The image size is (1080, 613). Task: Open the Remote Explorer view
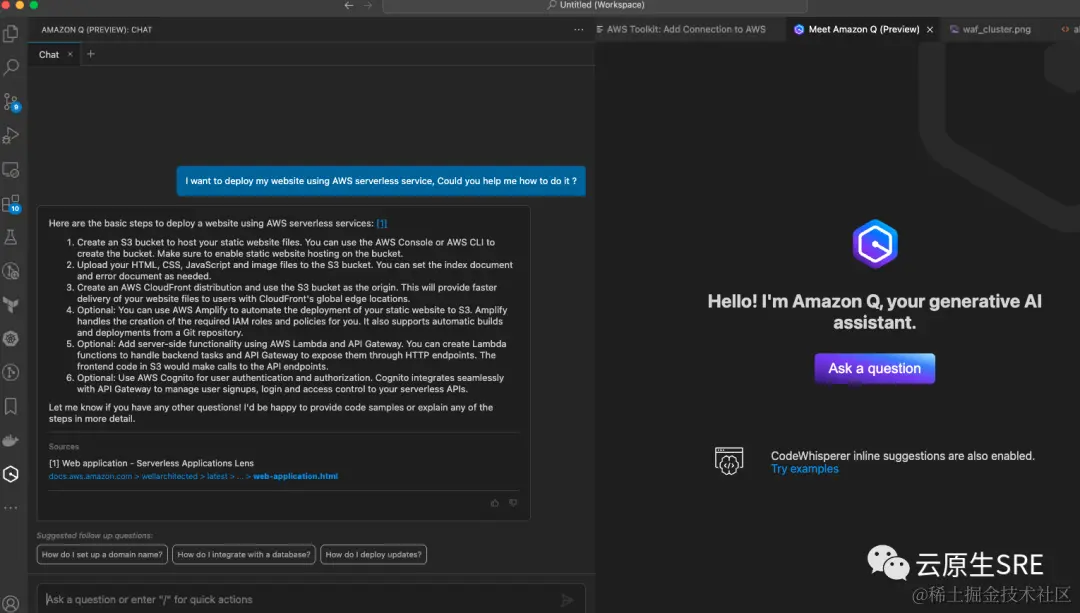[x=11, y=169]
